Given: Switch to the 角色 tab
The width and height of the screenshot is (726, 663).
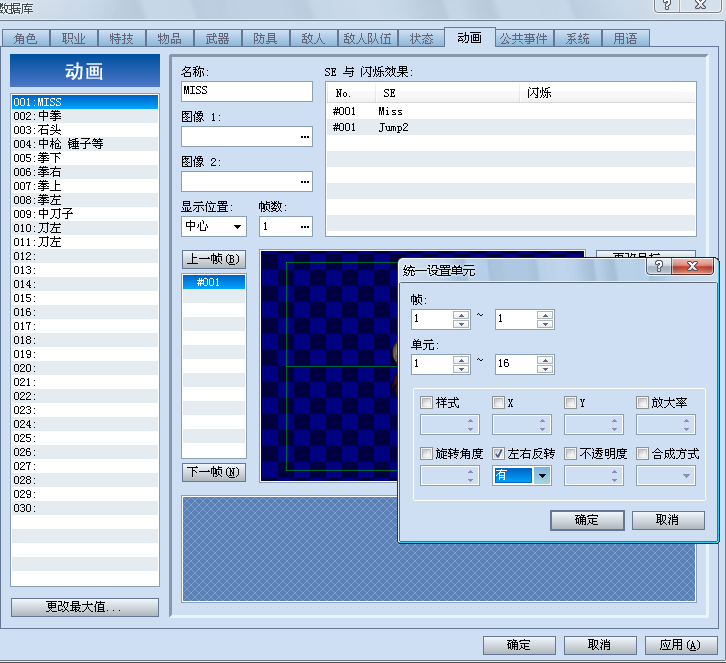Looking at the screenshot, I should pyautogui.click(x=25, y=38).
